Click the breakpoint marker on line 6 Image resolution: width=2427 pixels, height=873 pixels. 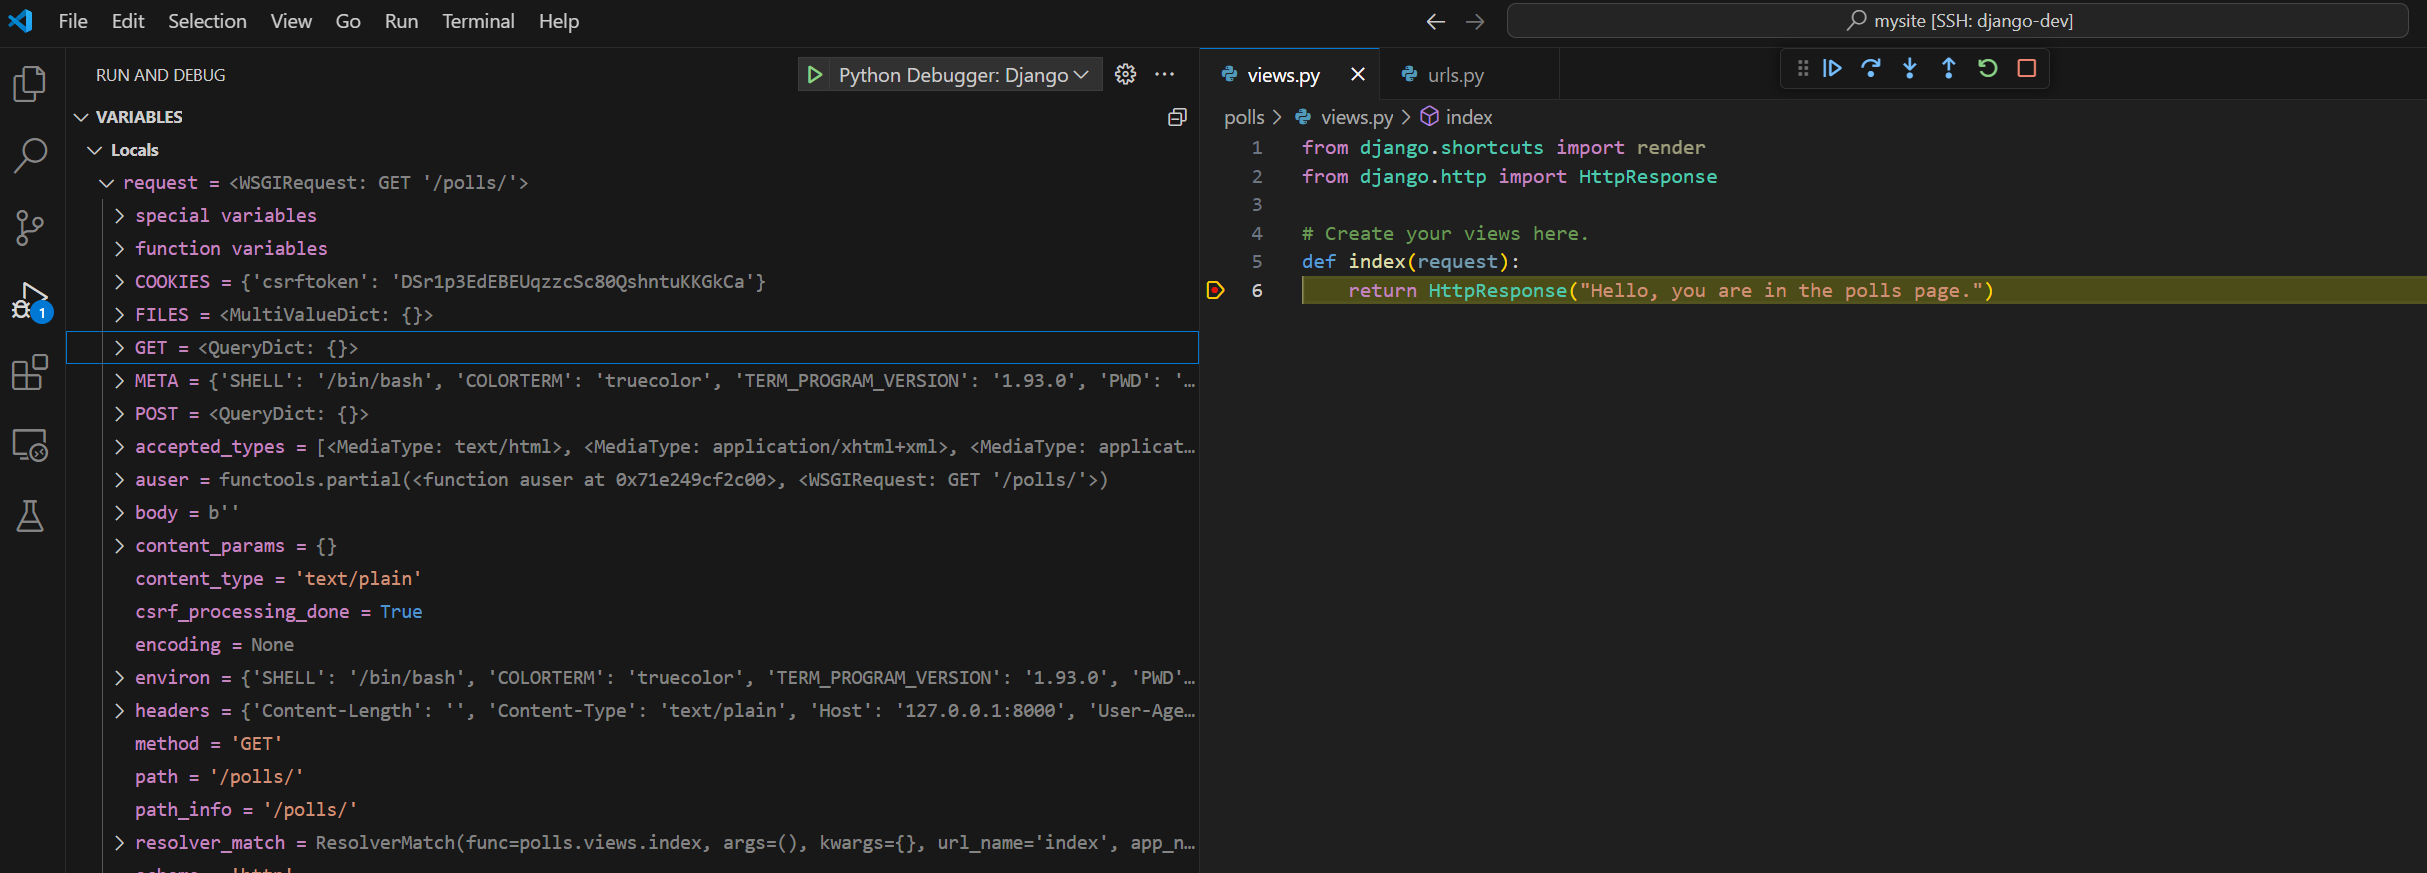(x=1215, y=290)
